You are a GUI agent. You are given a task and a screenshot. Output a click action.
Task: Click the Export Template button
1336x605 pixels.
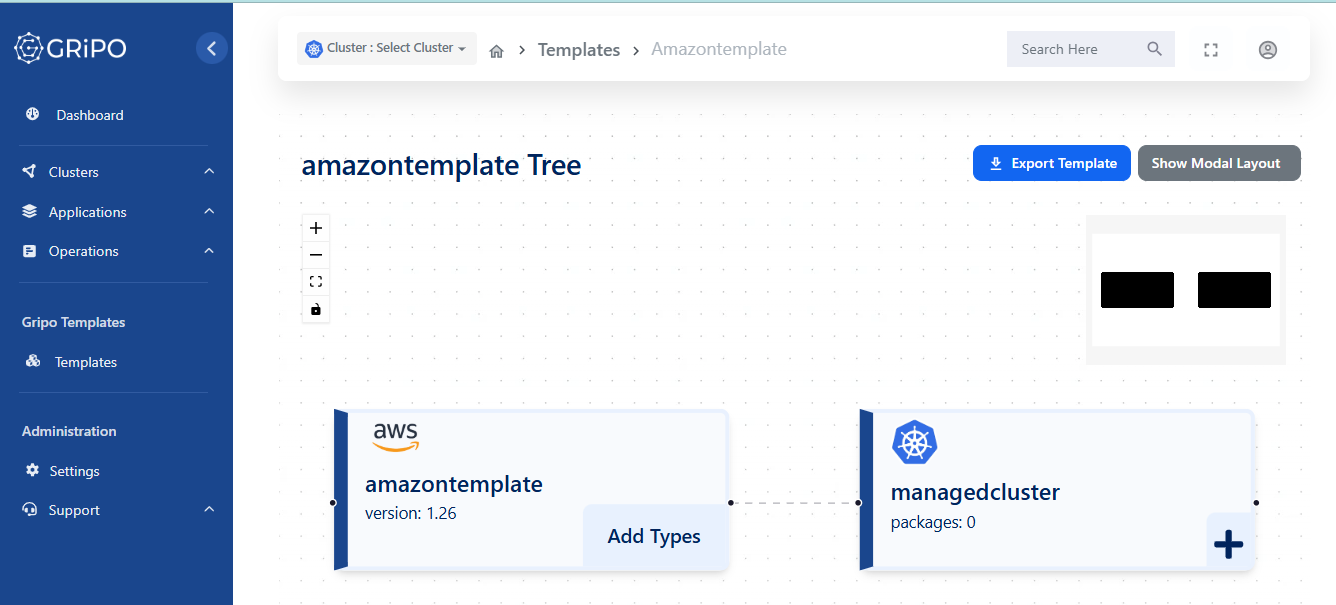(x=1051, y=164)
